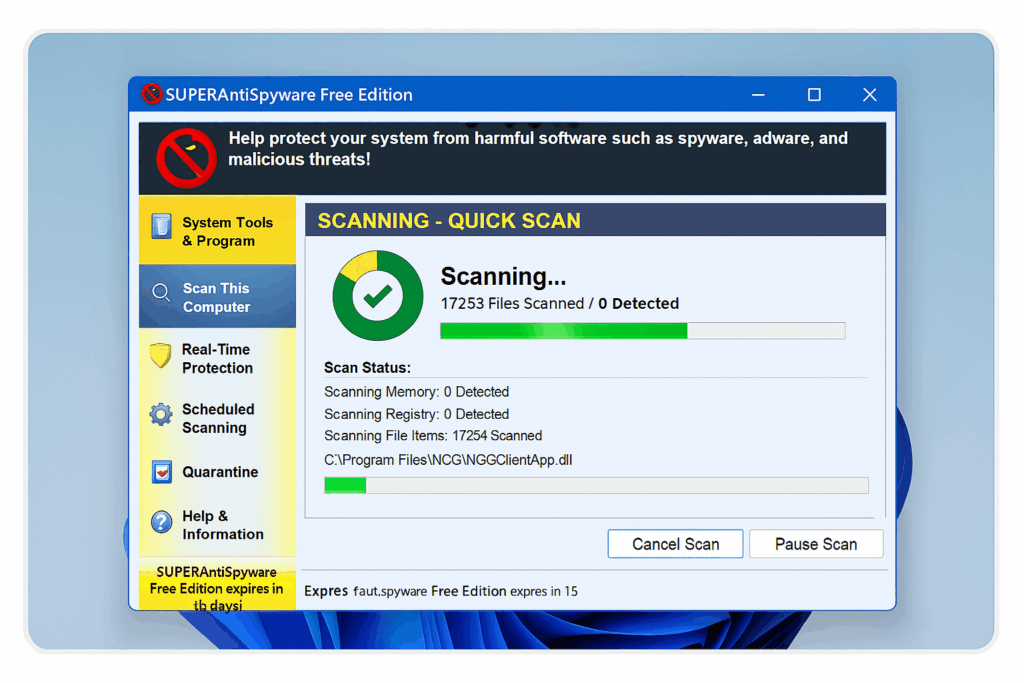Click the lower file scan progress bar
1024x683 pixels.
coord(596,485)
